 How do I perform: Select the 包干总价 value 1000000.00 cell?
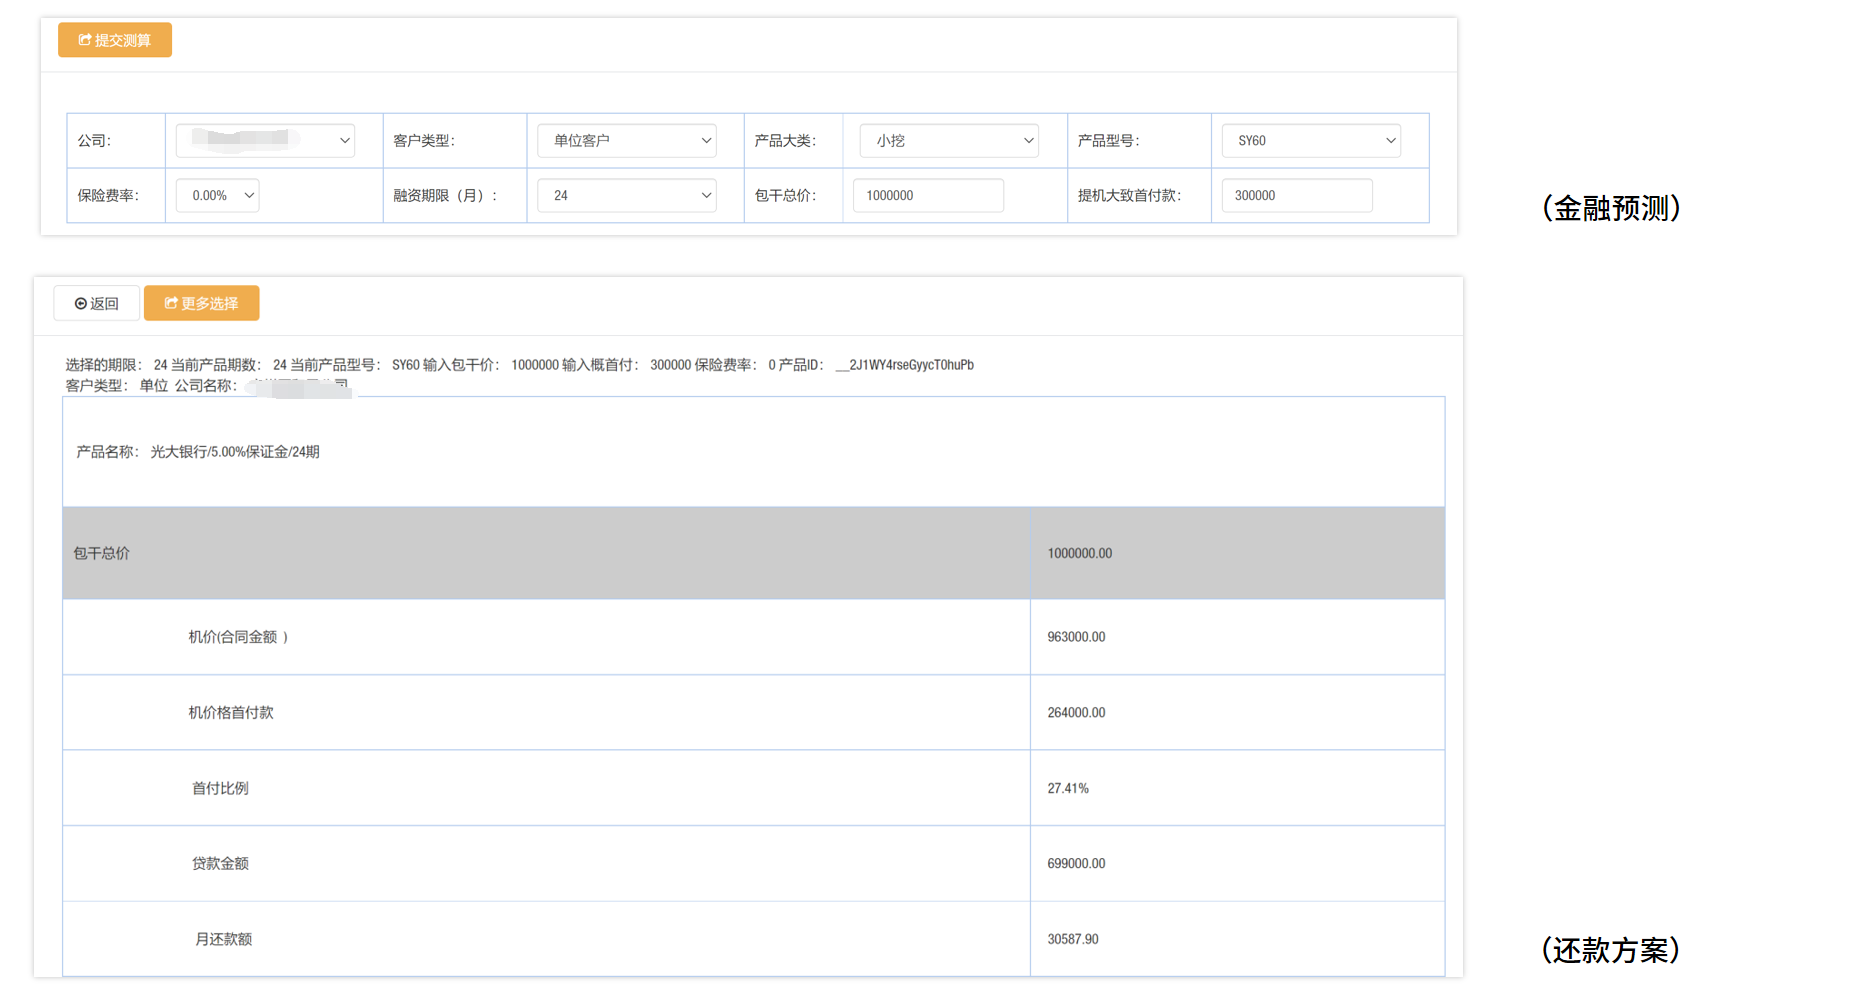[x=1079, y=554]
